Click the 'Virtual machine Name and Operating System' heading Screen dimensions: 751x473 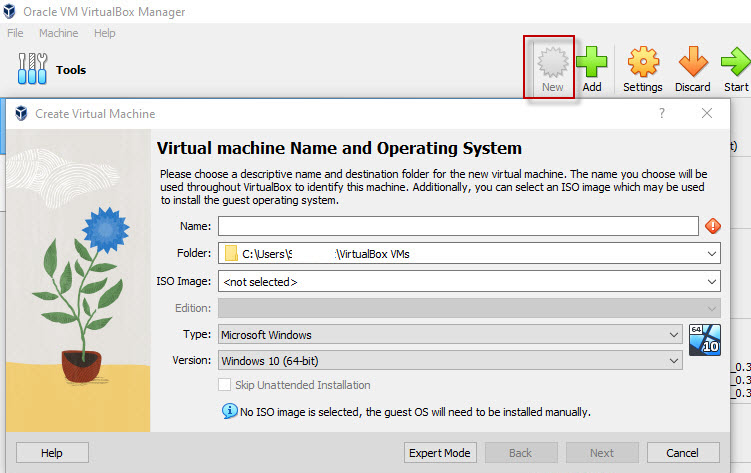339,148
